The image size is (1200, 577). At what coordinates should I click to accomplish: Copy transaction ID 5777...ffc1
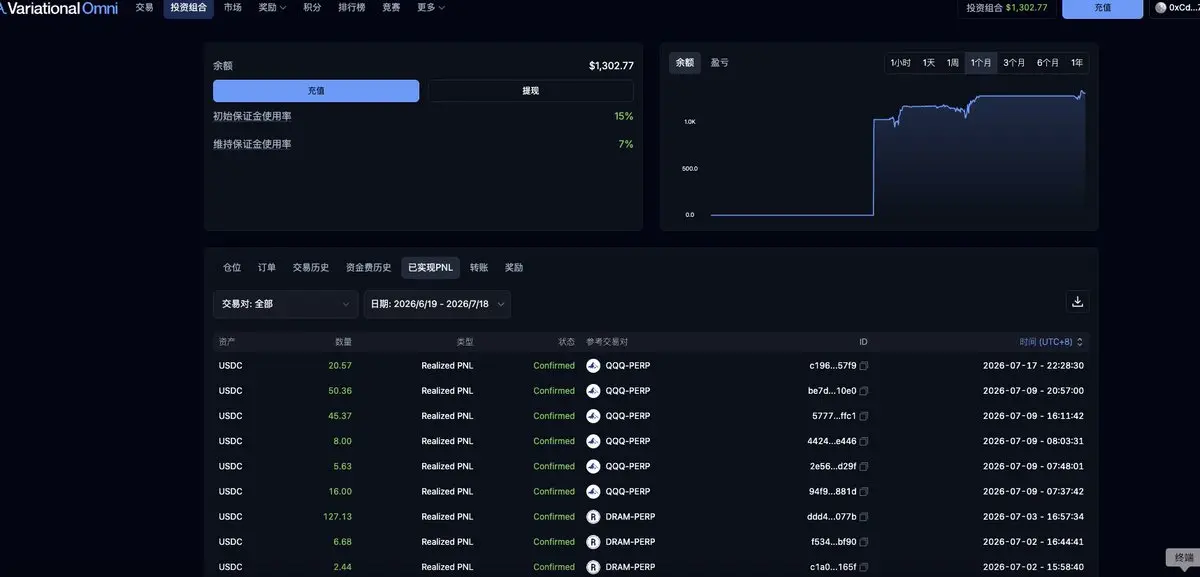point(864,416)
